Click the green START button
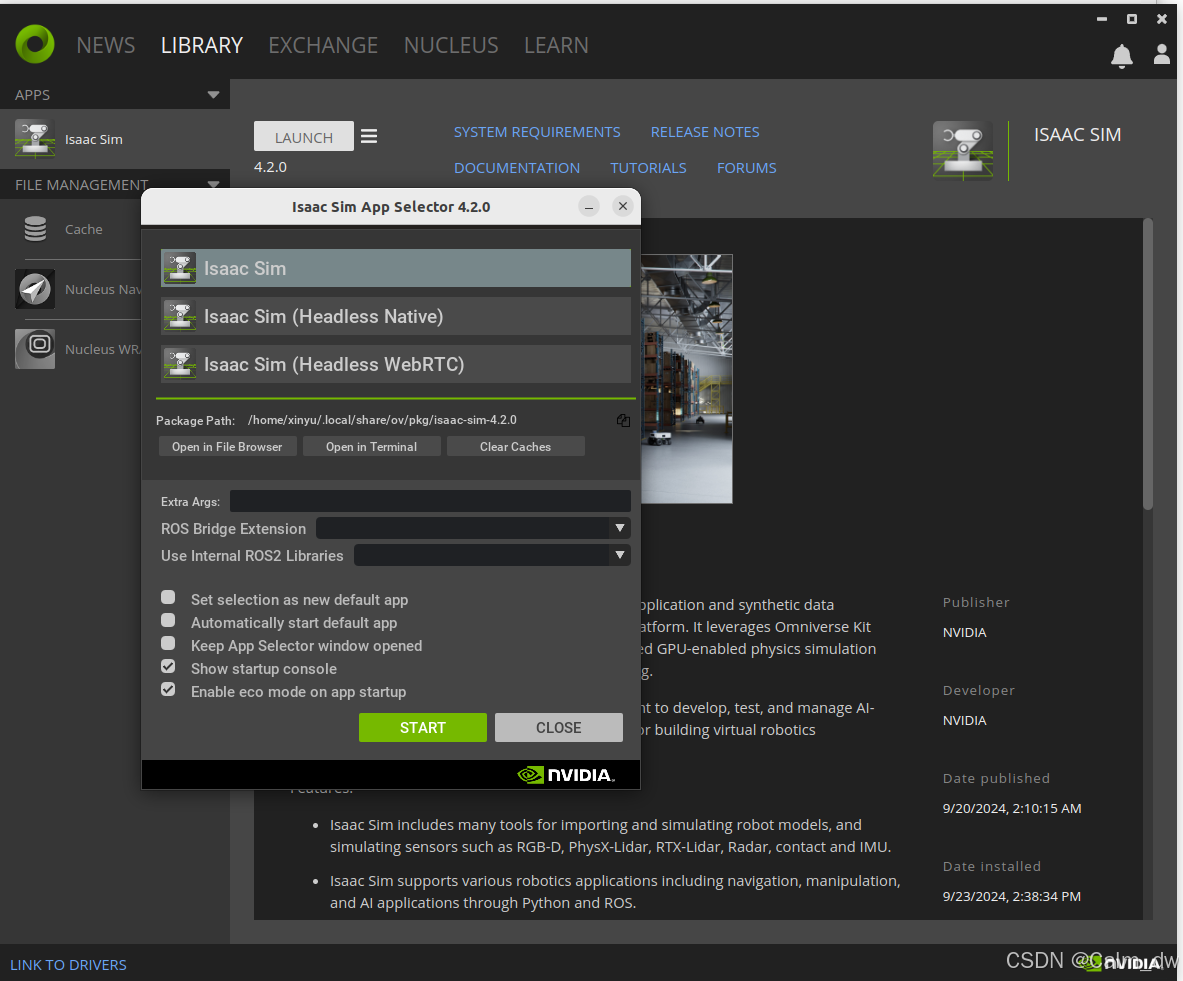Screen dimensions: 1183x981 pyautogui.click(x=422, y=727)
